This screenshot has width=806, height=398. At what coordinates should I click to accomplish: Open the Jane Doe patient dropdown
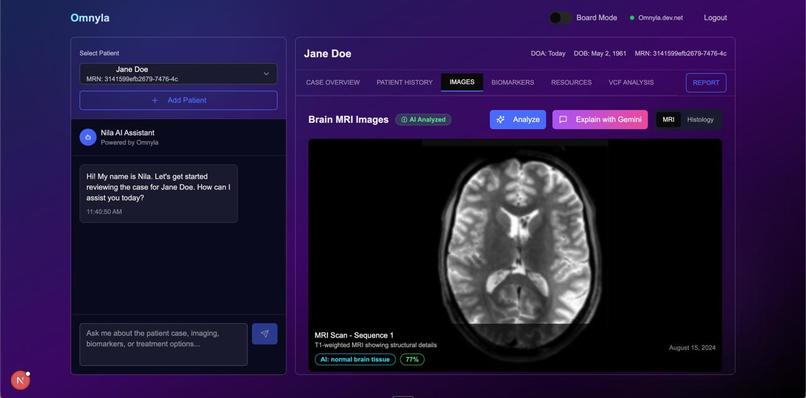pyautogui.click(x=178, y=74)
